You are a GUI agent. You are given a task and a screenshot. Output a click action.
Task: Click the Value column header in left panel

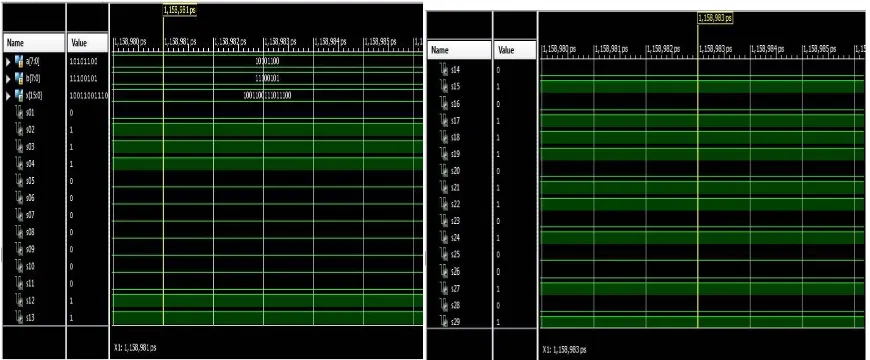pyautogui.click(x=88, y=43)
